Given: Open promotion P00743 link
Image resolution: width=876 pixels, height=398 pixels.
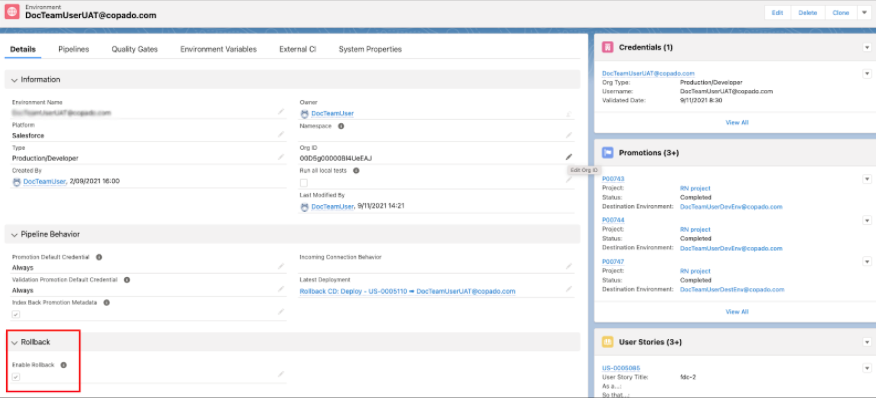Looking at the screenshot, I should (x=613, y=179).
